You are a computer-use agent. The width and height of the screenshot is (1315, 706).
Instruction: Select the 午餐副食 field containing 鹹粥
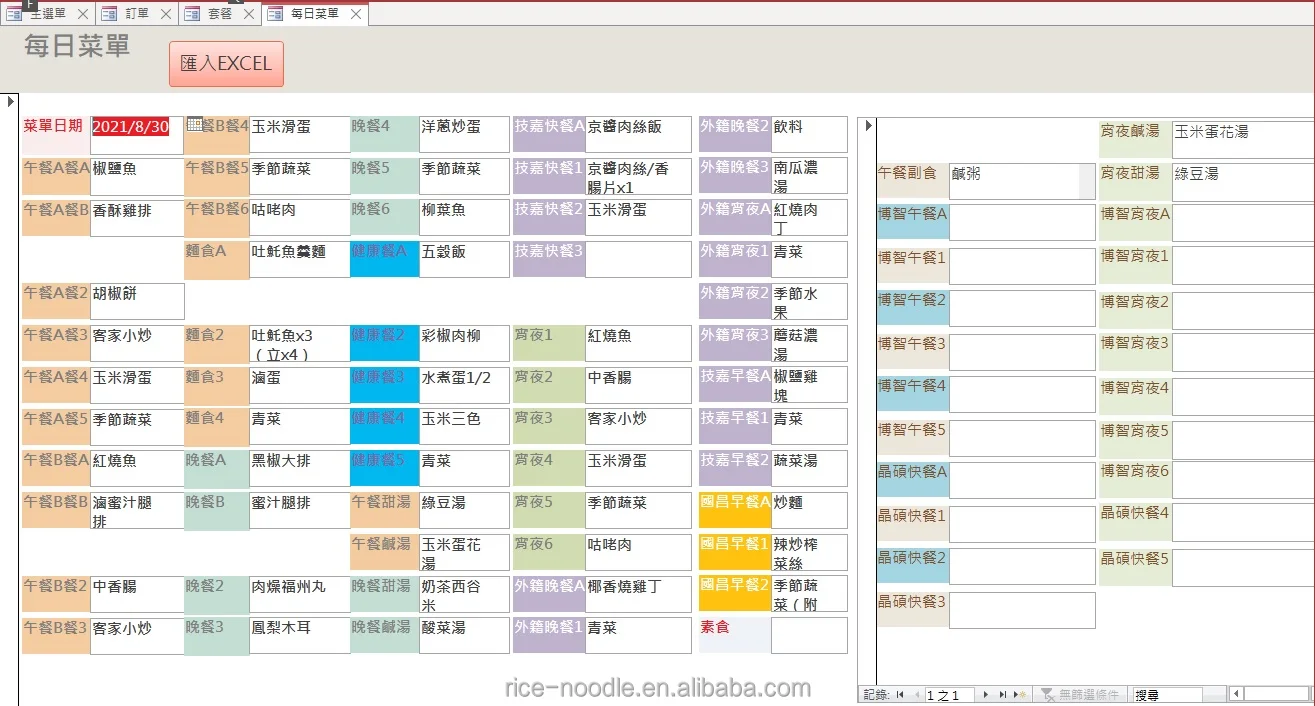click(1014, 181)
